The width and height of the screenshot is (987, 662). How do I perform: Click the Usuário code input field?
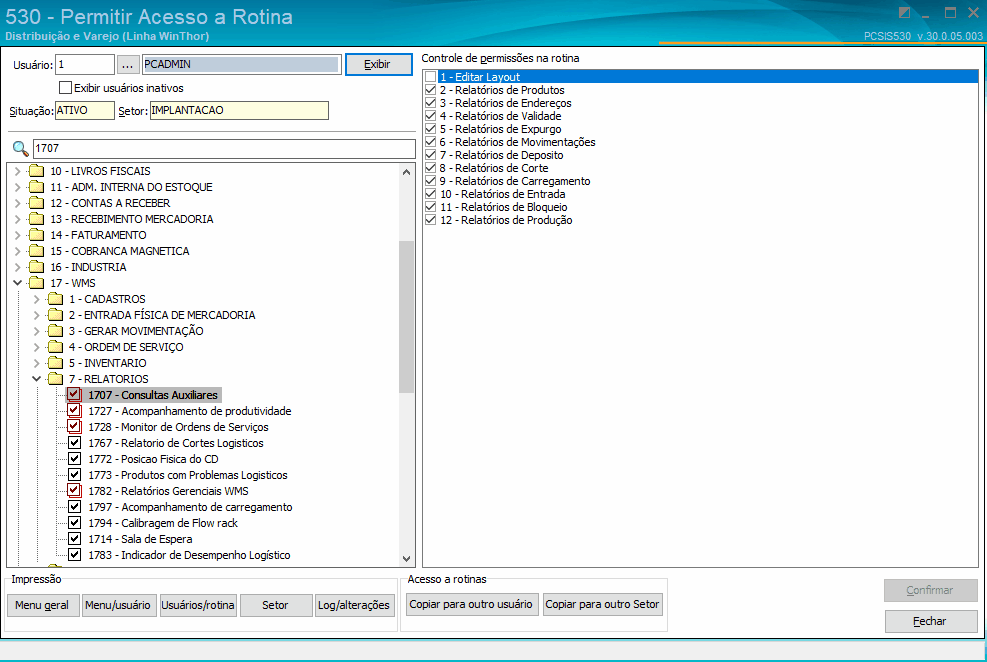85,64
